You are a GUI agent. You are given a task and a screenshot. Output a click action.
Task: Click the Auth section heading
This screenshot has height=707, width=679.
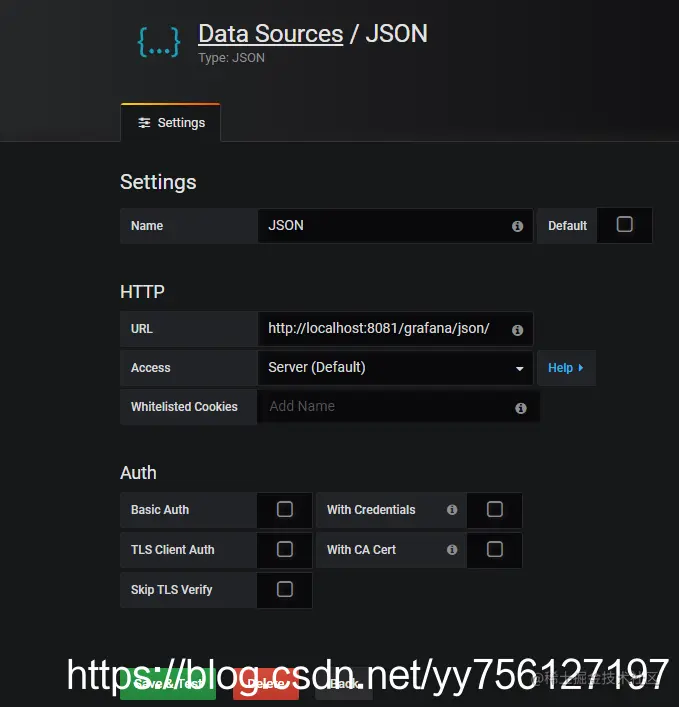(x=138, y=473)
